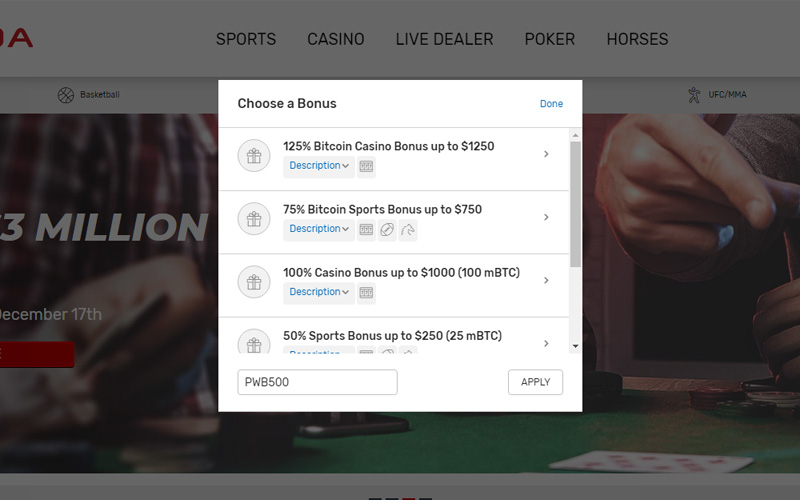Image resolution: width=800 pixels, height=500 pixels.
Task: Click the Basketball icon in sports bar
Action: click(66, 95)
